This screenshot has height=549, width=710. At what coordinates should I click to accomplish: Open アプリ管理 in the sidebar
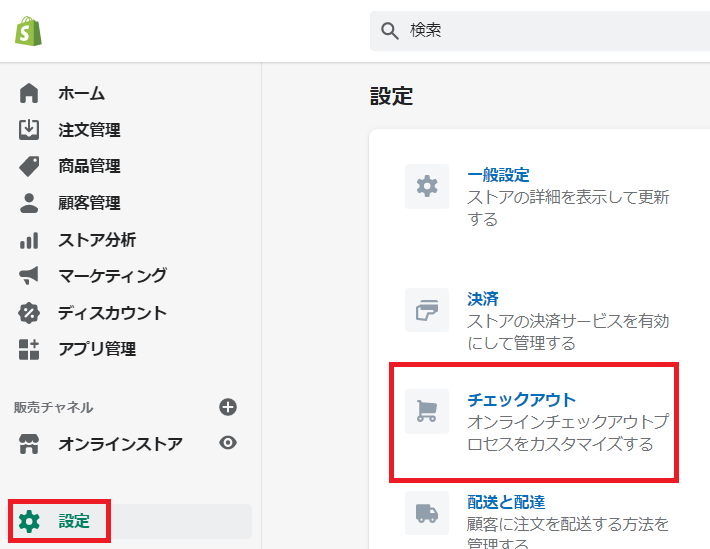click(x=97, y=349)
